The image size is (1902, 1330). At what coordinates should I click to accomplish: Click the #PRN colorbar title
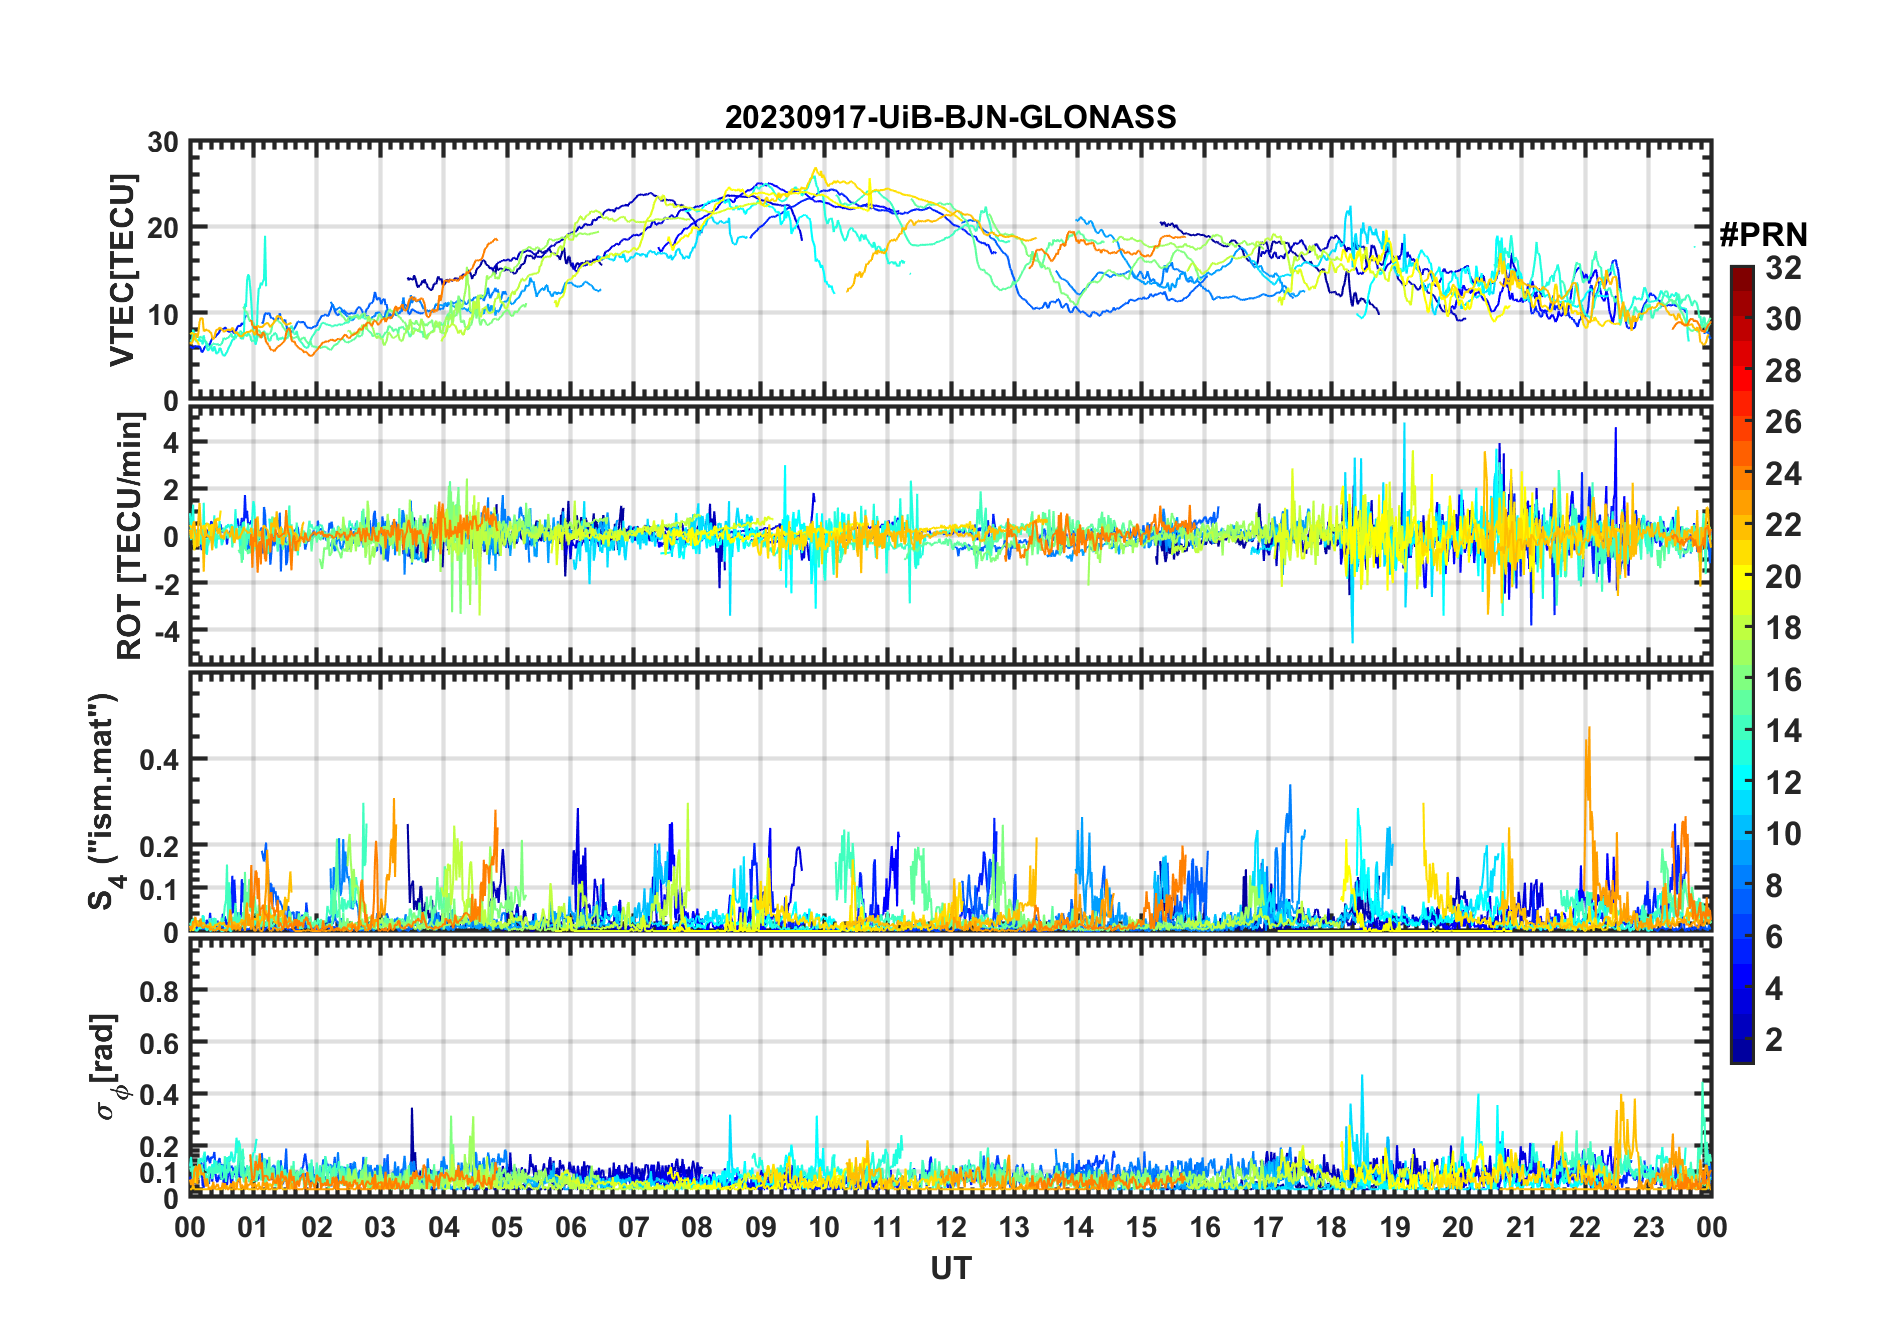(x=1763, y=235)
